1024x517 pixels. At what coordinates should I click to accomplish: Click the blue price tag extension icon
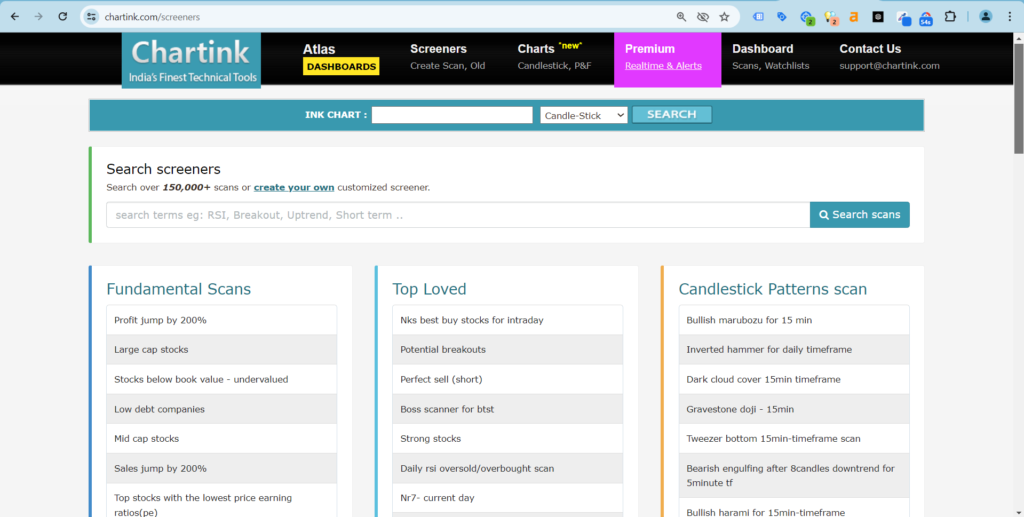pos(782,17)
